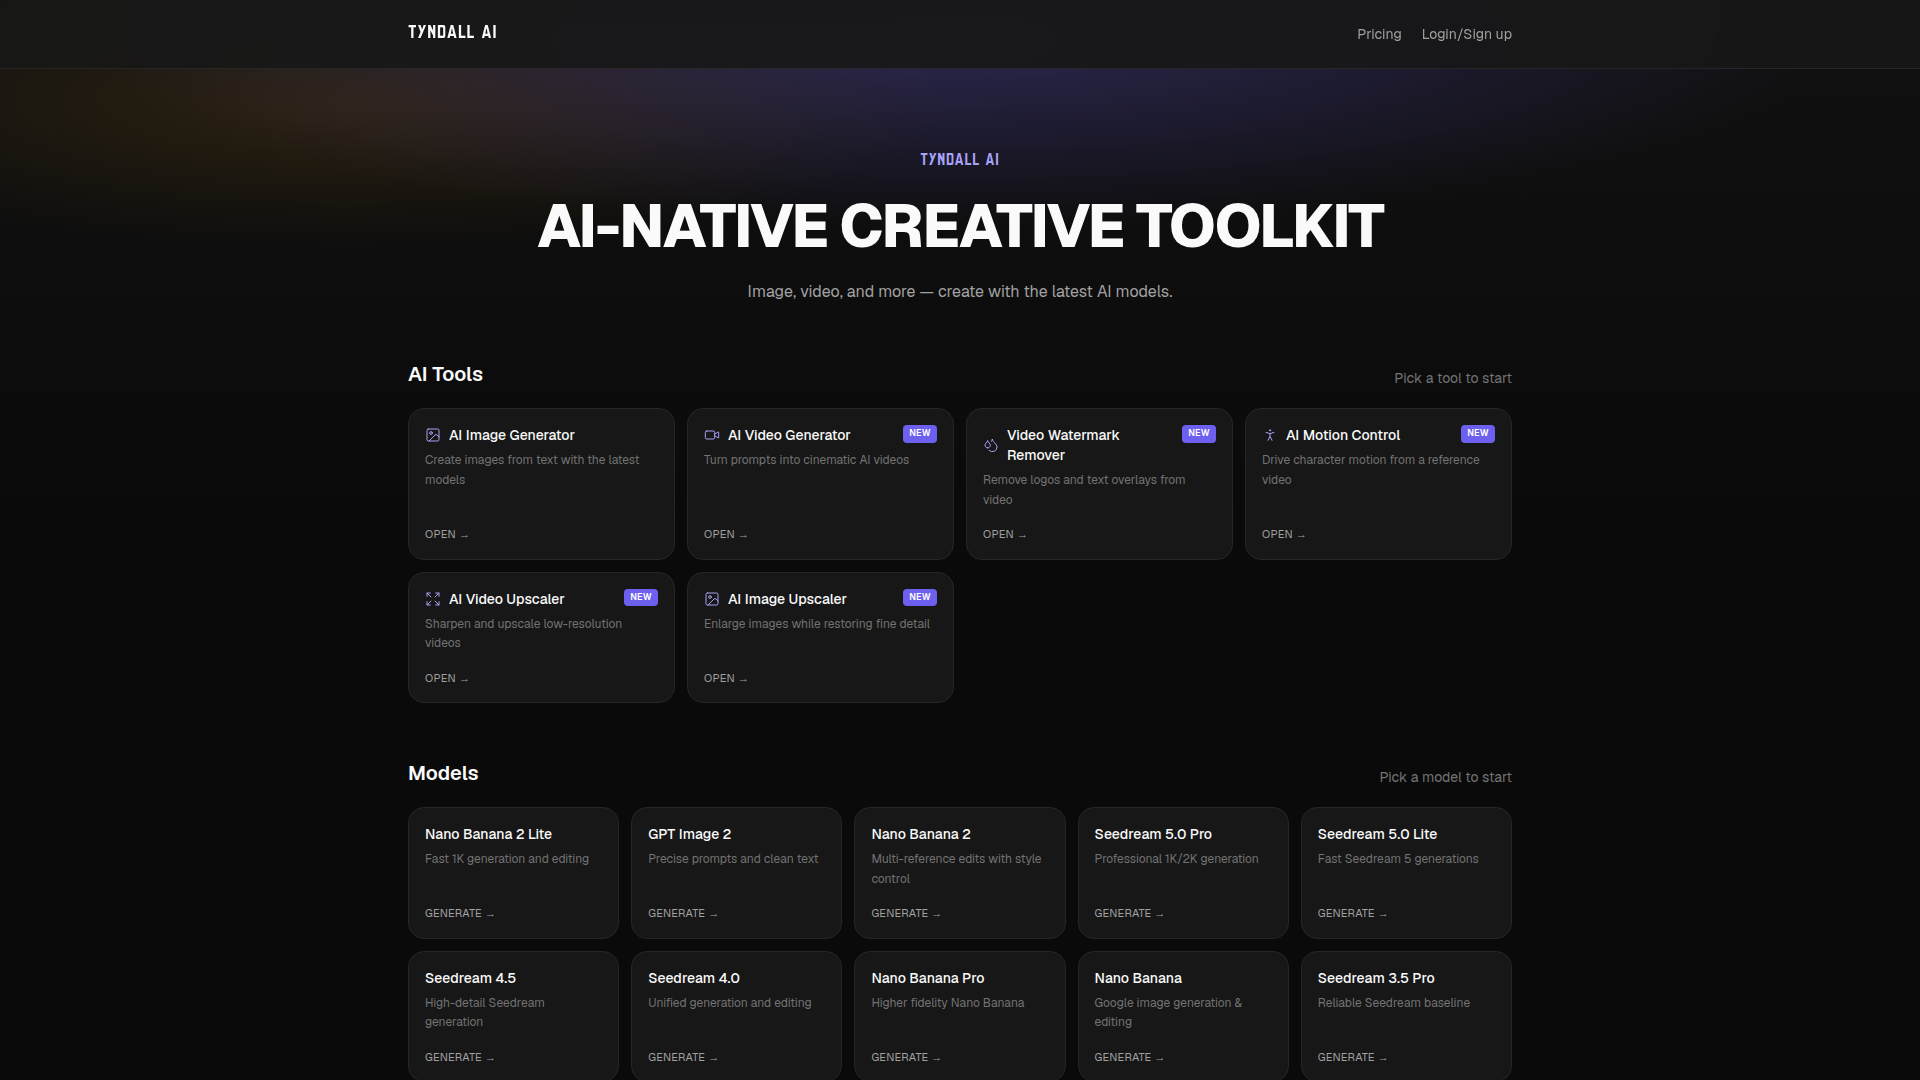The image size is (1920, 1080).
Task: Select the Seedream 5.0 Pro title
Action: point(1153,834)
